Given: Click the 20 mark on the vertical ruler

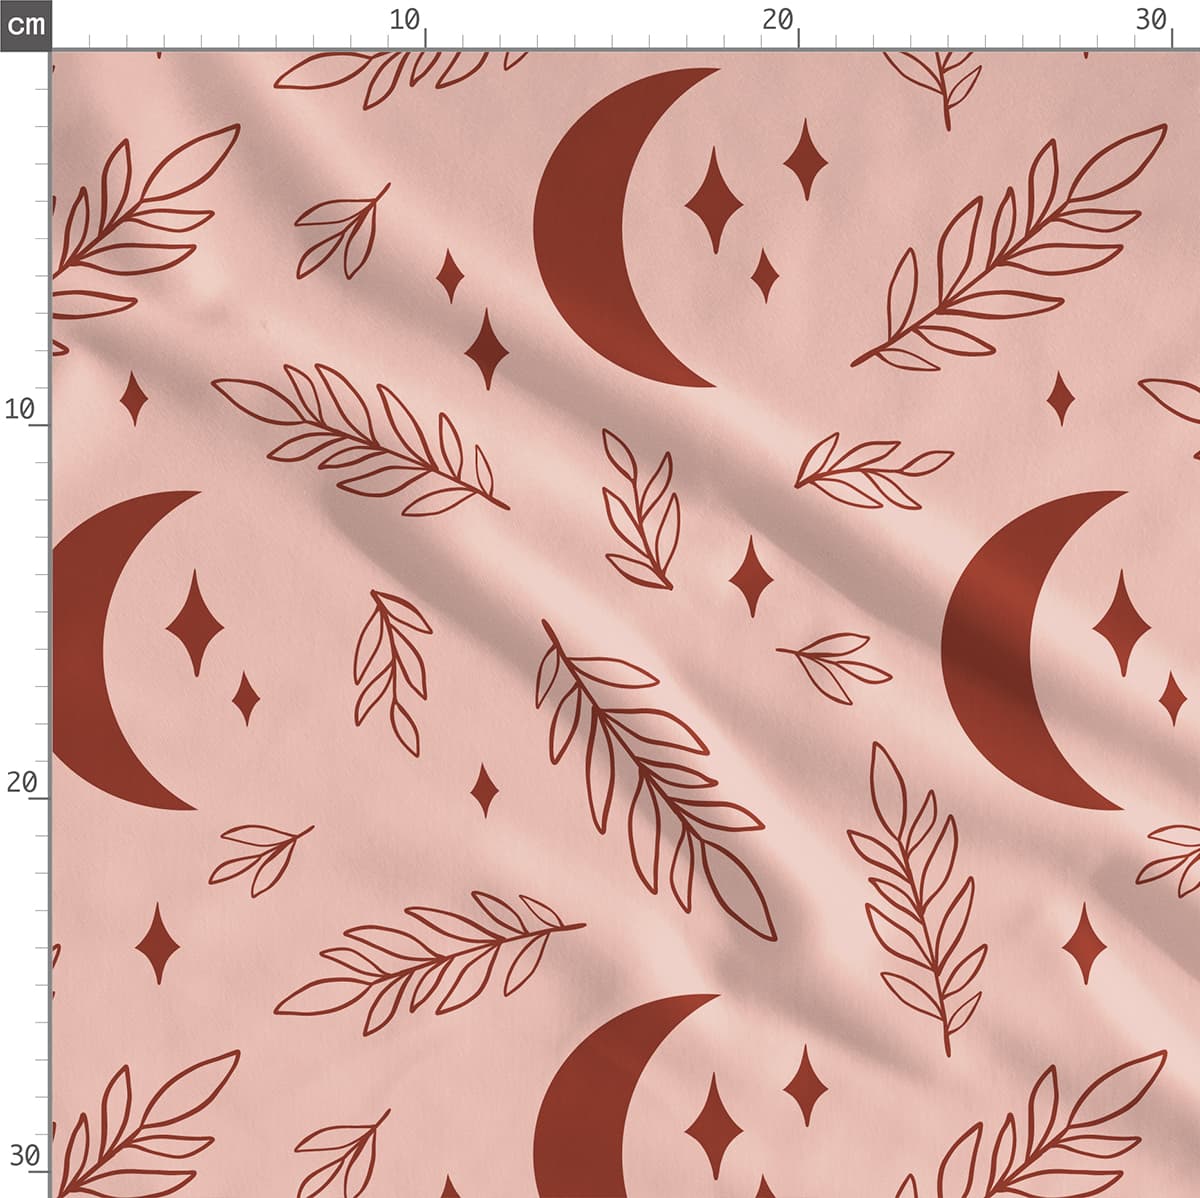Looking at the screenshot, I should pos(20,782).
